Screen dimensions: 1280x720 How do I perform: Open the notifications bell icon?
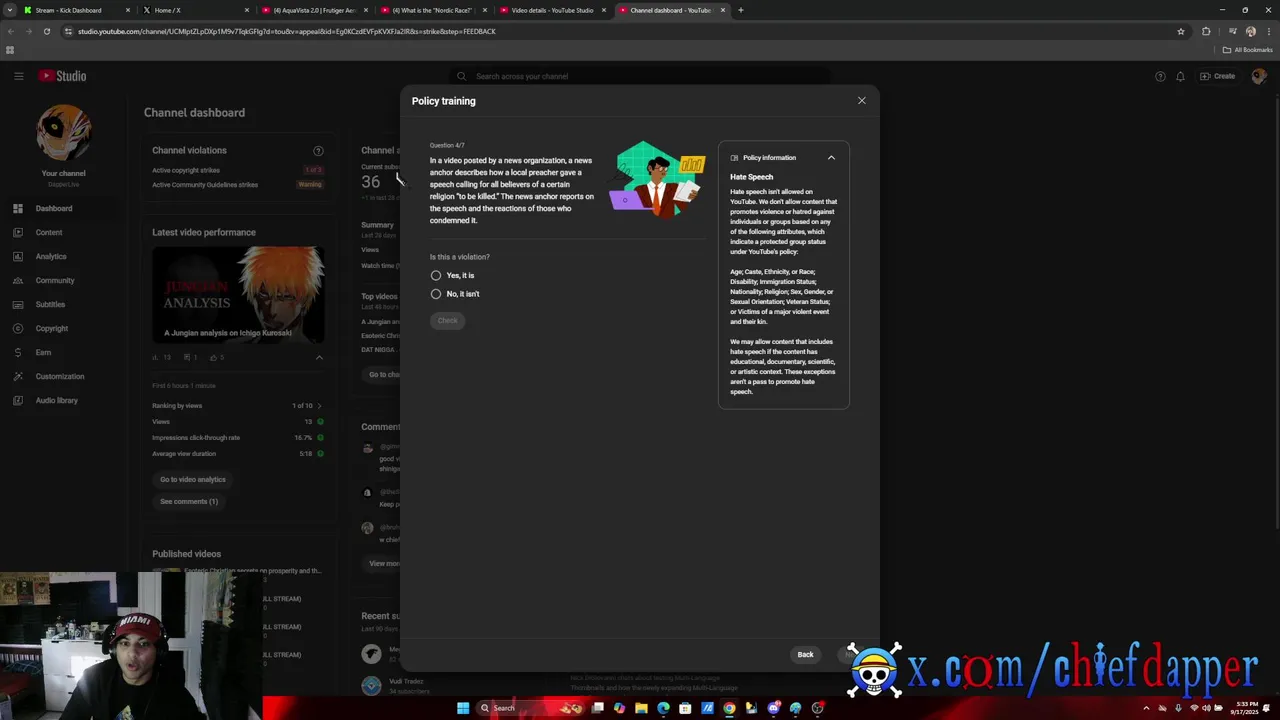pyautogui.click(x=1180, y=76)
